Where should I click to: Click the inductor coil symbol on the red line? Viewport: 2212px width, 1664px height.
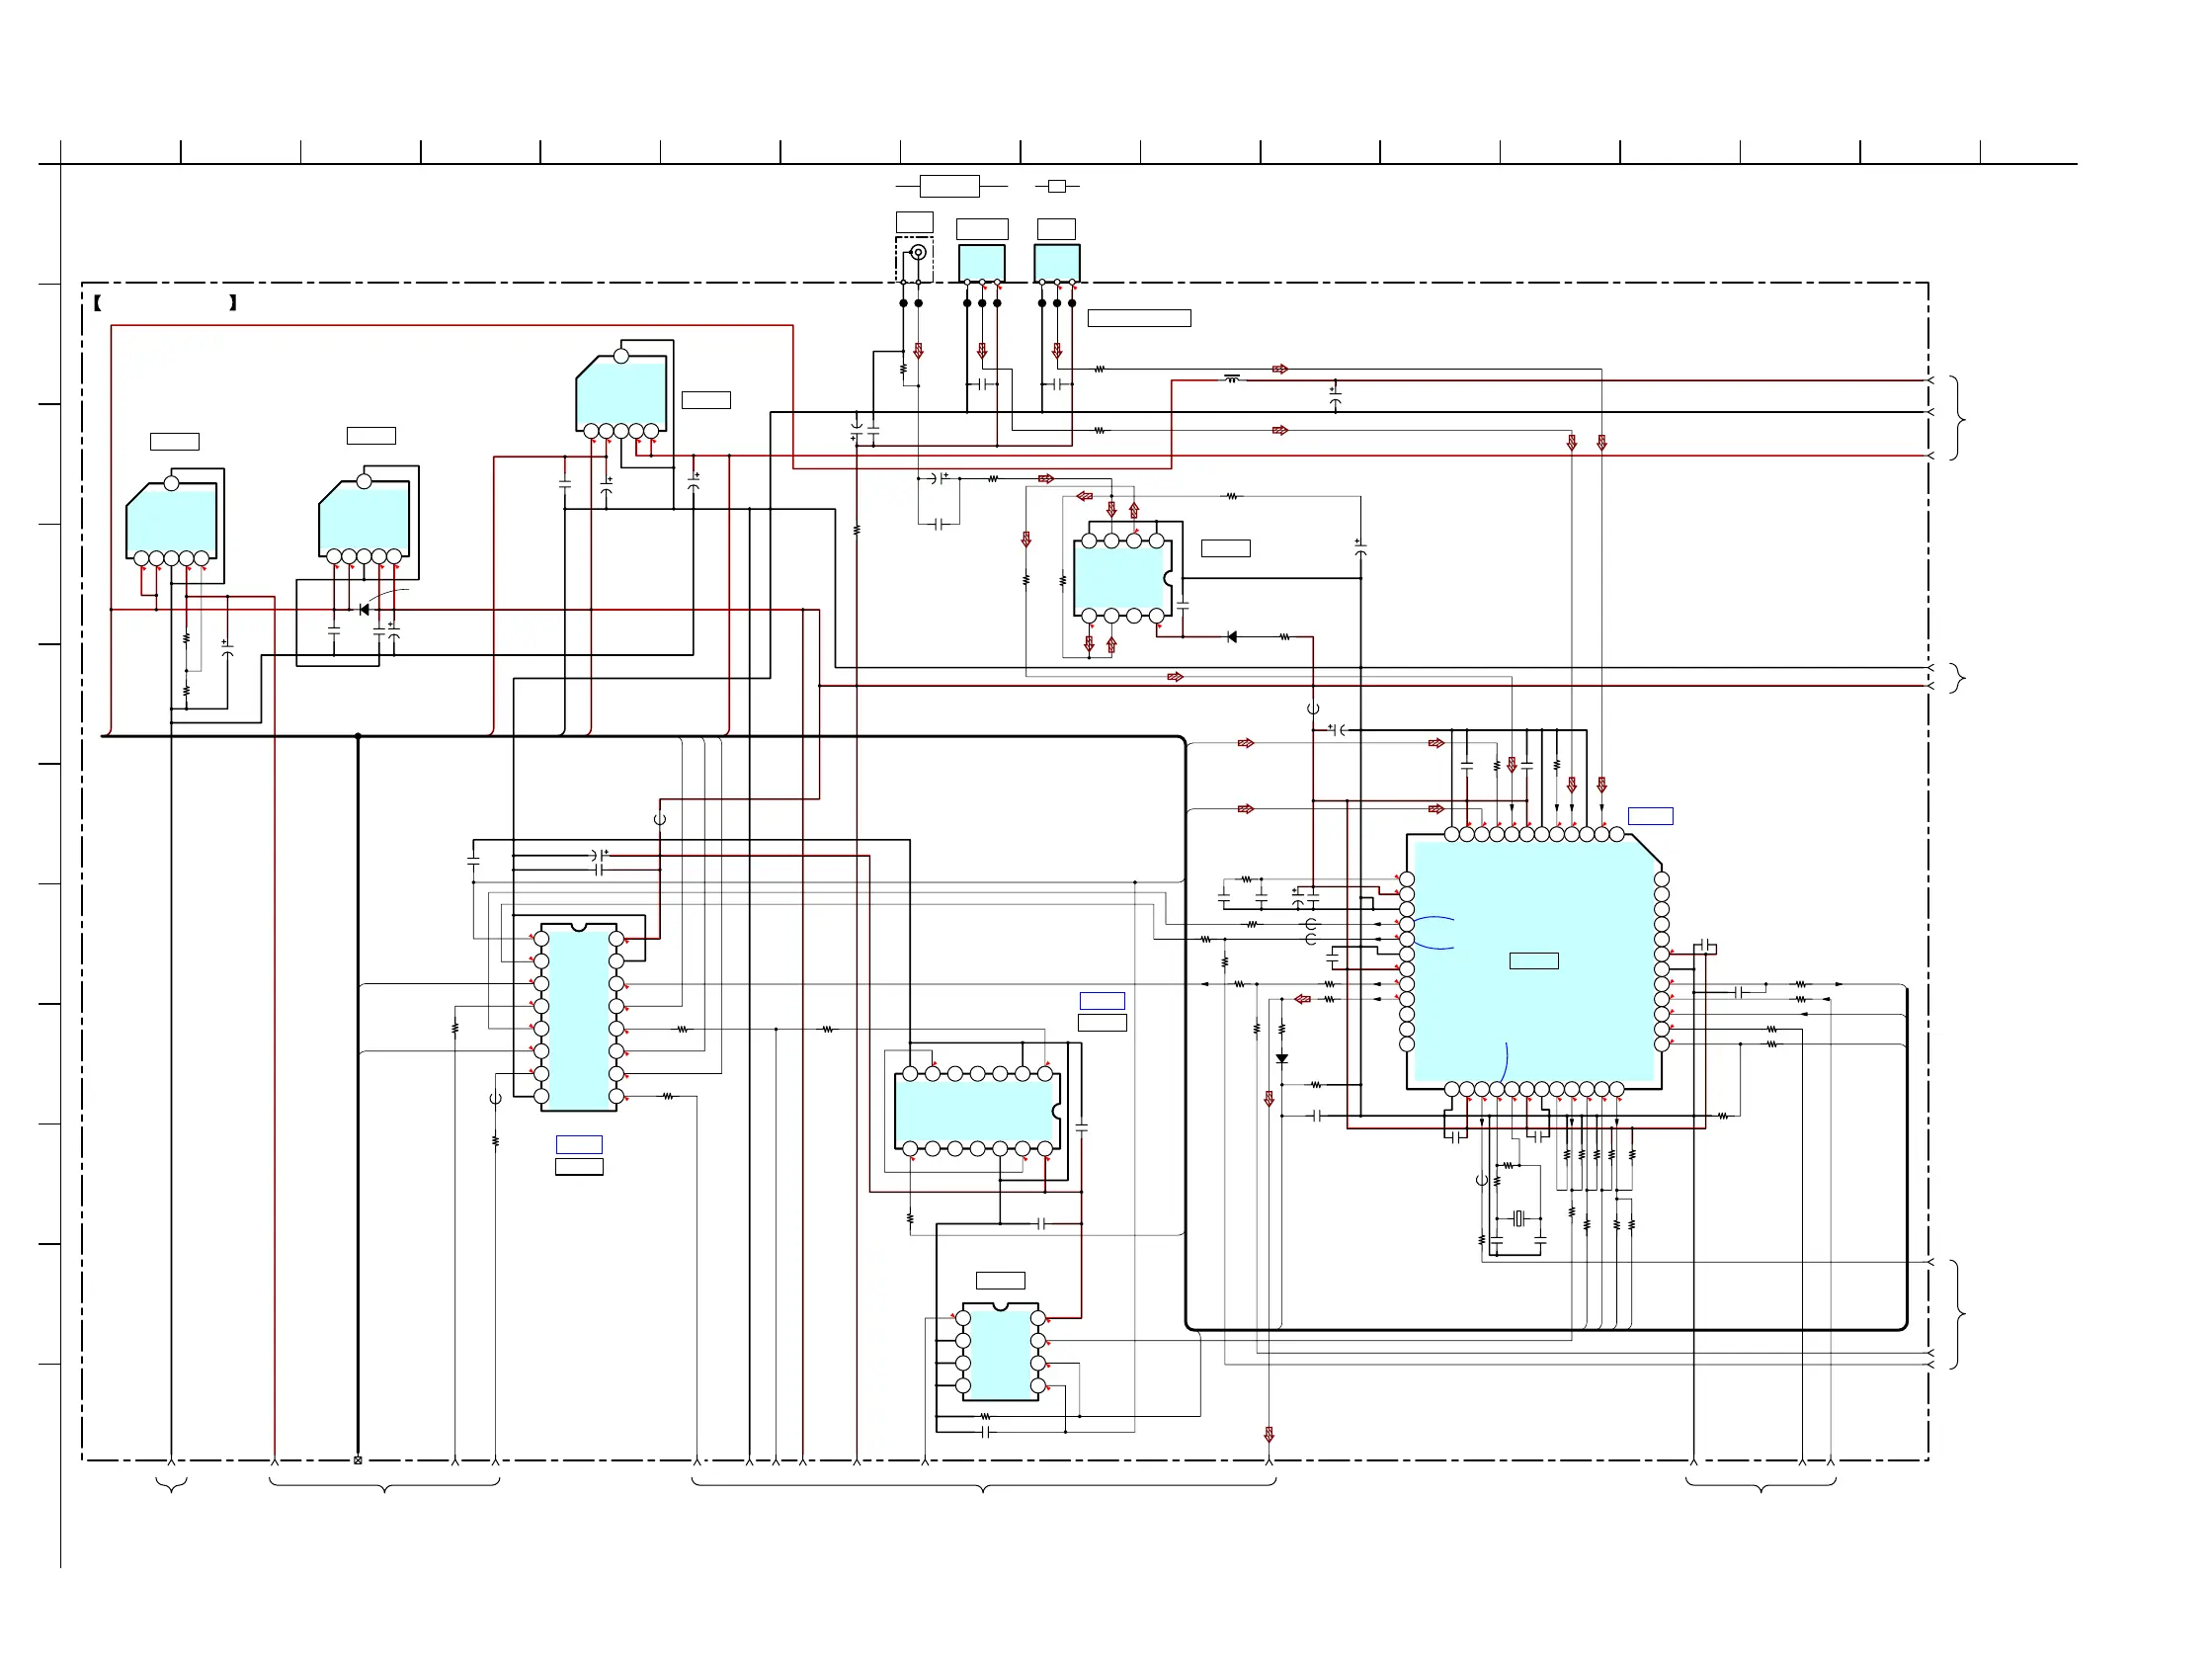[x=1232, y=379]
